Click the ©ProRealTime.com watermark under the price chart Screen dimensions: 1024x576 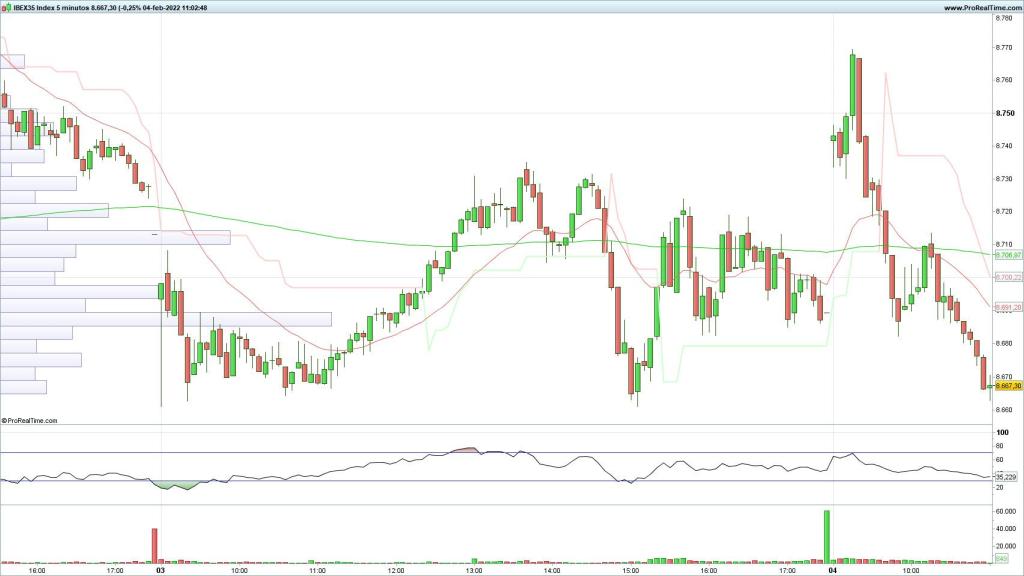pos(30,421)
